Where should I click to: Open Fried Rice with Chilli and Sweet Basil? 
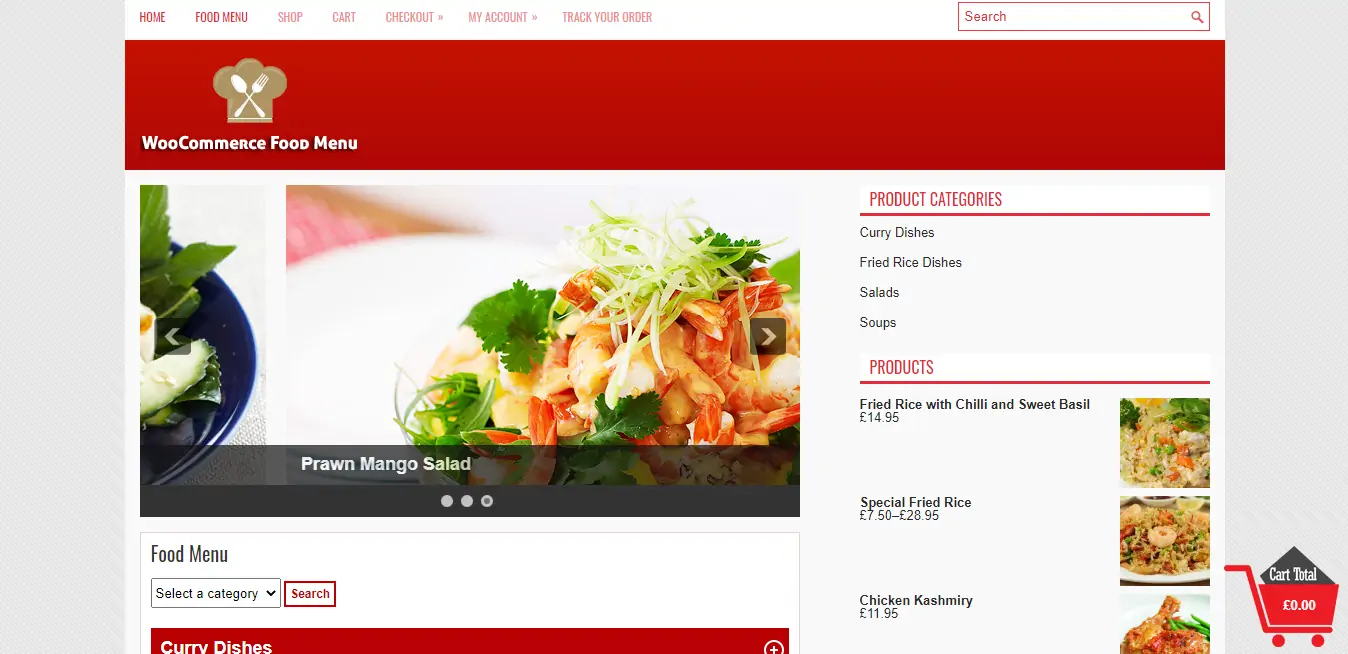[x=975, y=404]
